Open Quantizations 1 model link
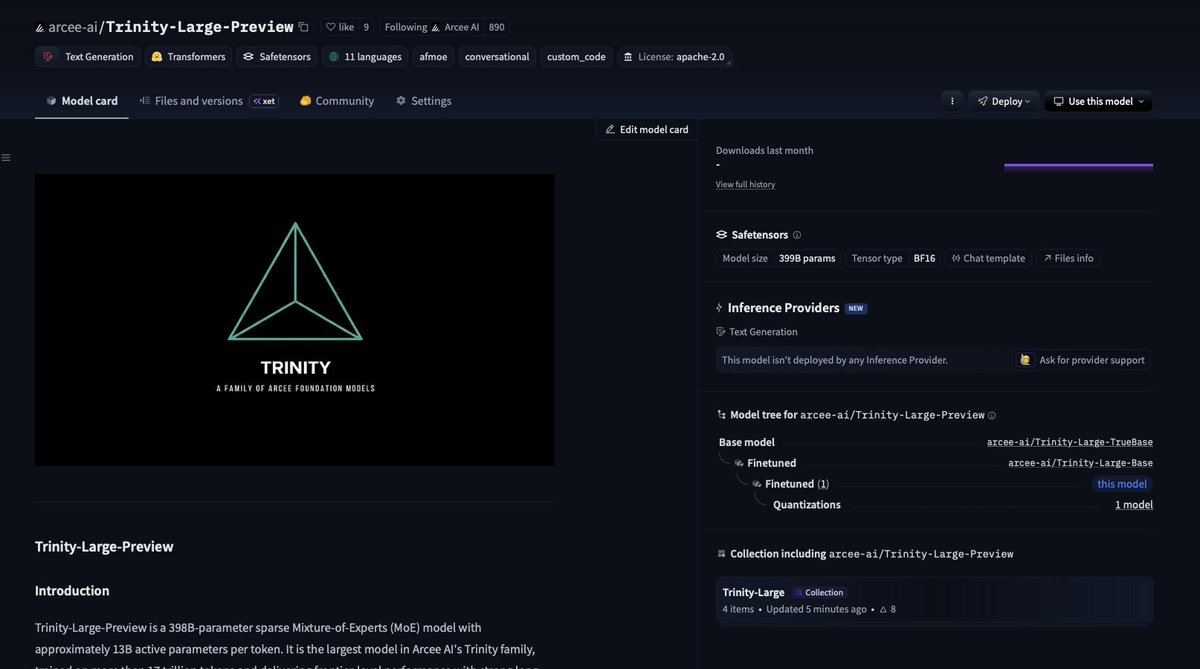This screenshot has height=669, width=1200. pyautogui.click(x=1134, y=505)
